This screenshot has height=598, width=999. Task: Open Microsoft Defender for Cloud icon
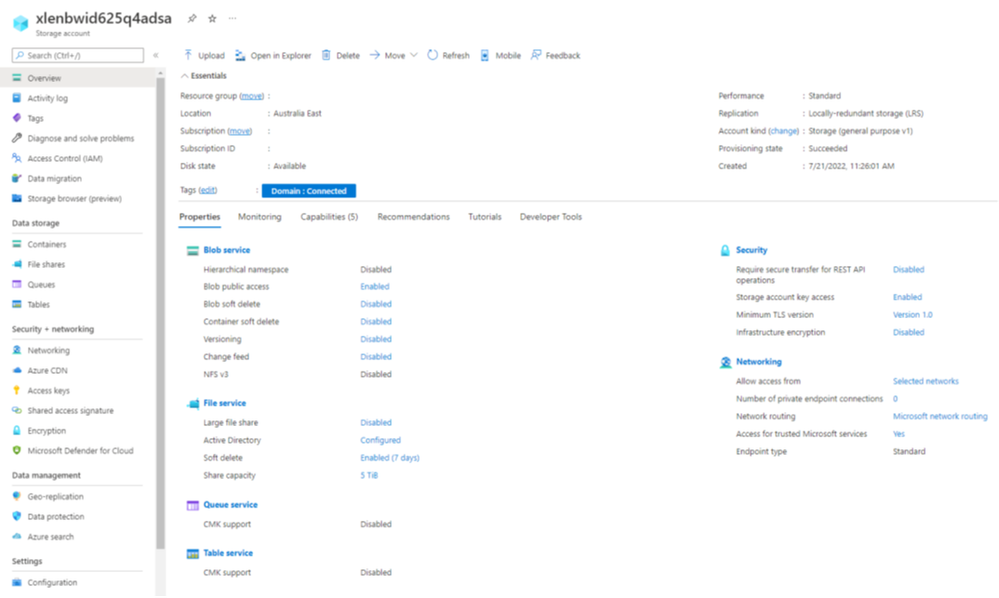click(x=17, y=450)
